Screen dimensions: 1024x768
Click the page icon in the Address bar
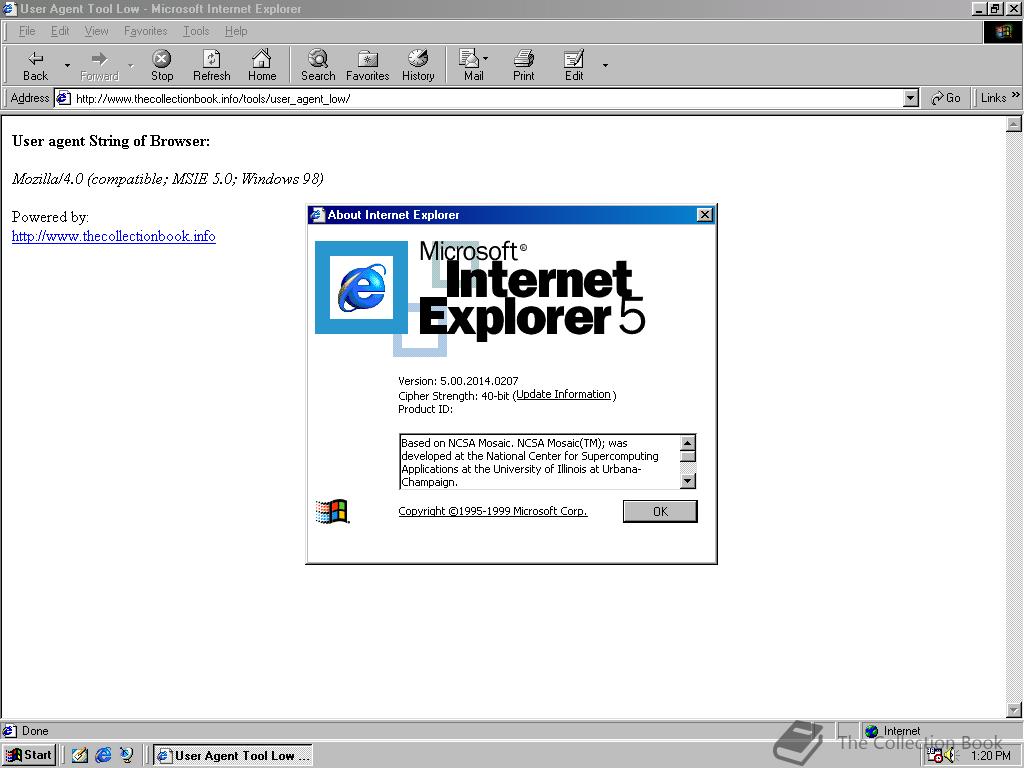[63, 99]
